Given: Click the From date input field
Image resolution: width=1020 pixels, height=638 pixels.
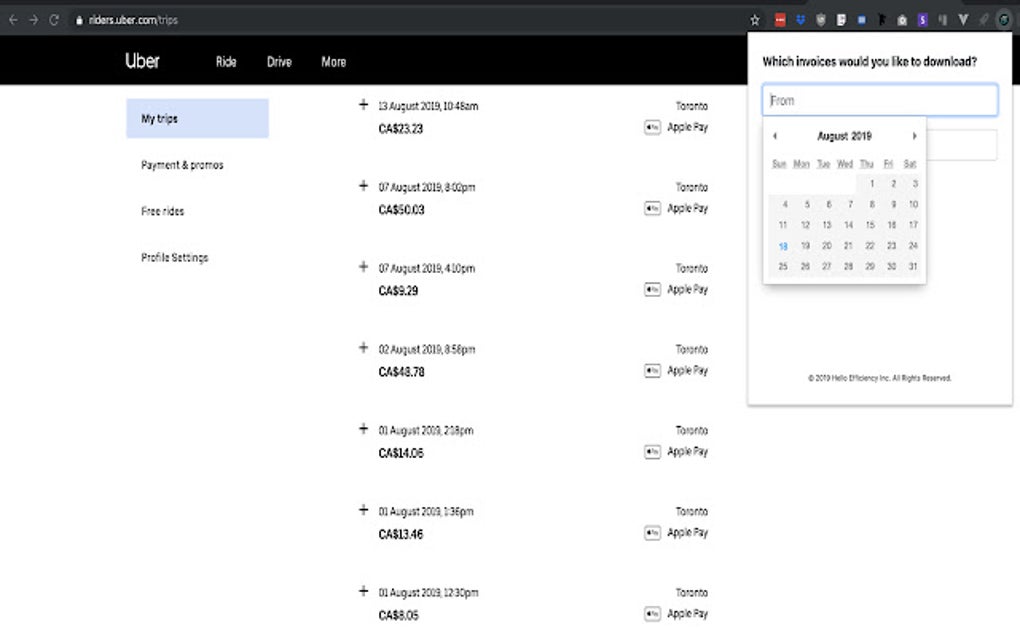Looking at the screenshot, I should pos(879,100).
